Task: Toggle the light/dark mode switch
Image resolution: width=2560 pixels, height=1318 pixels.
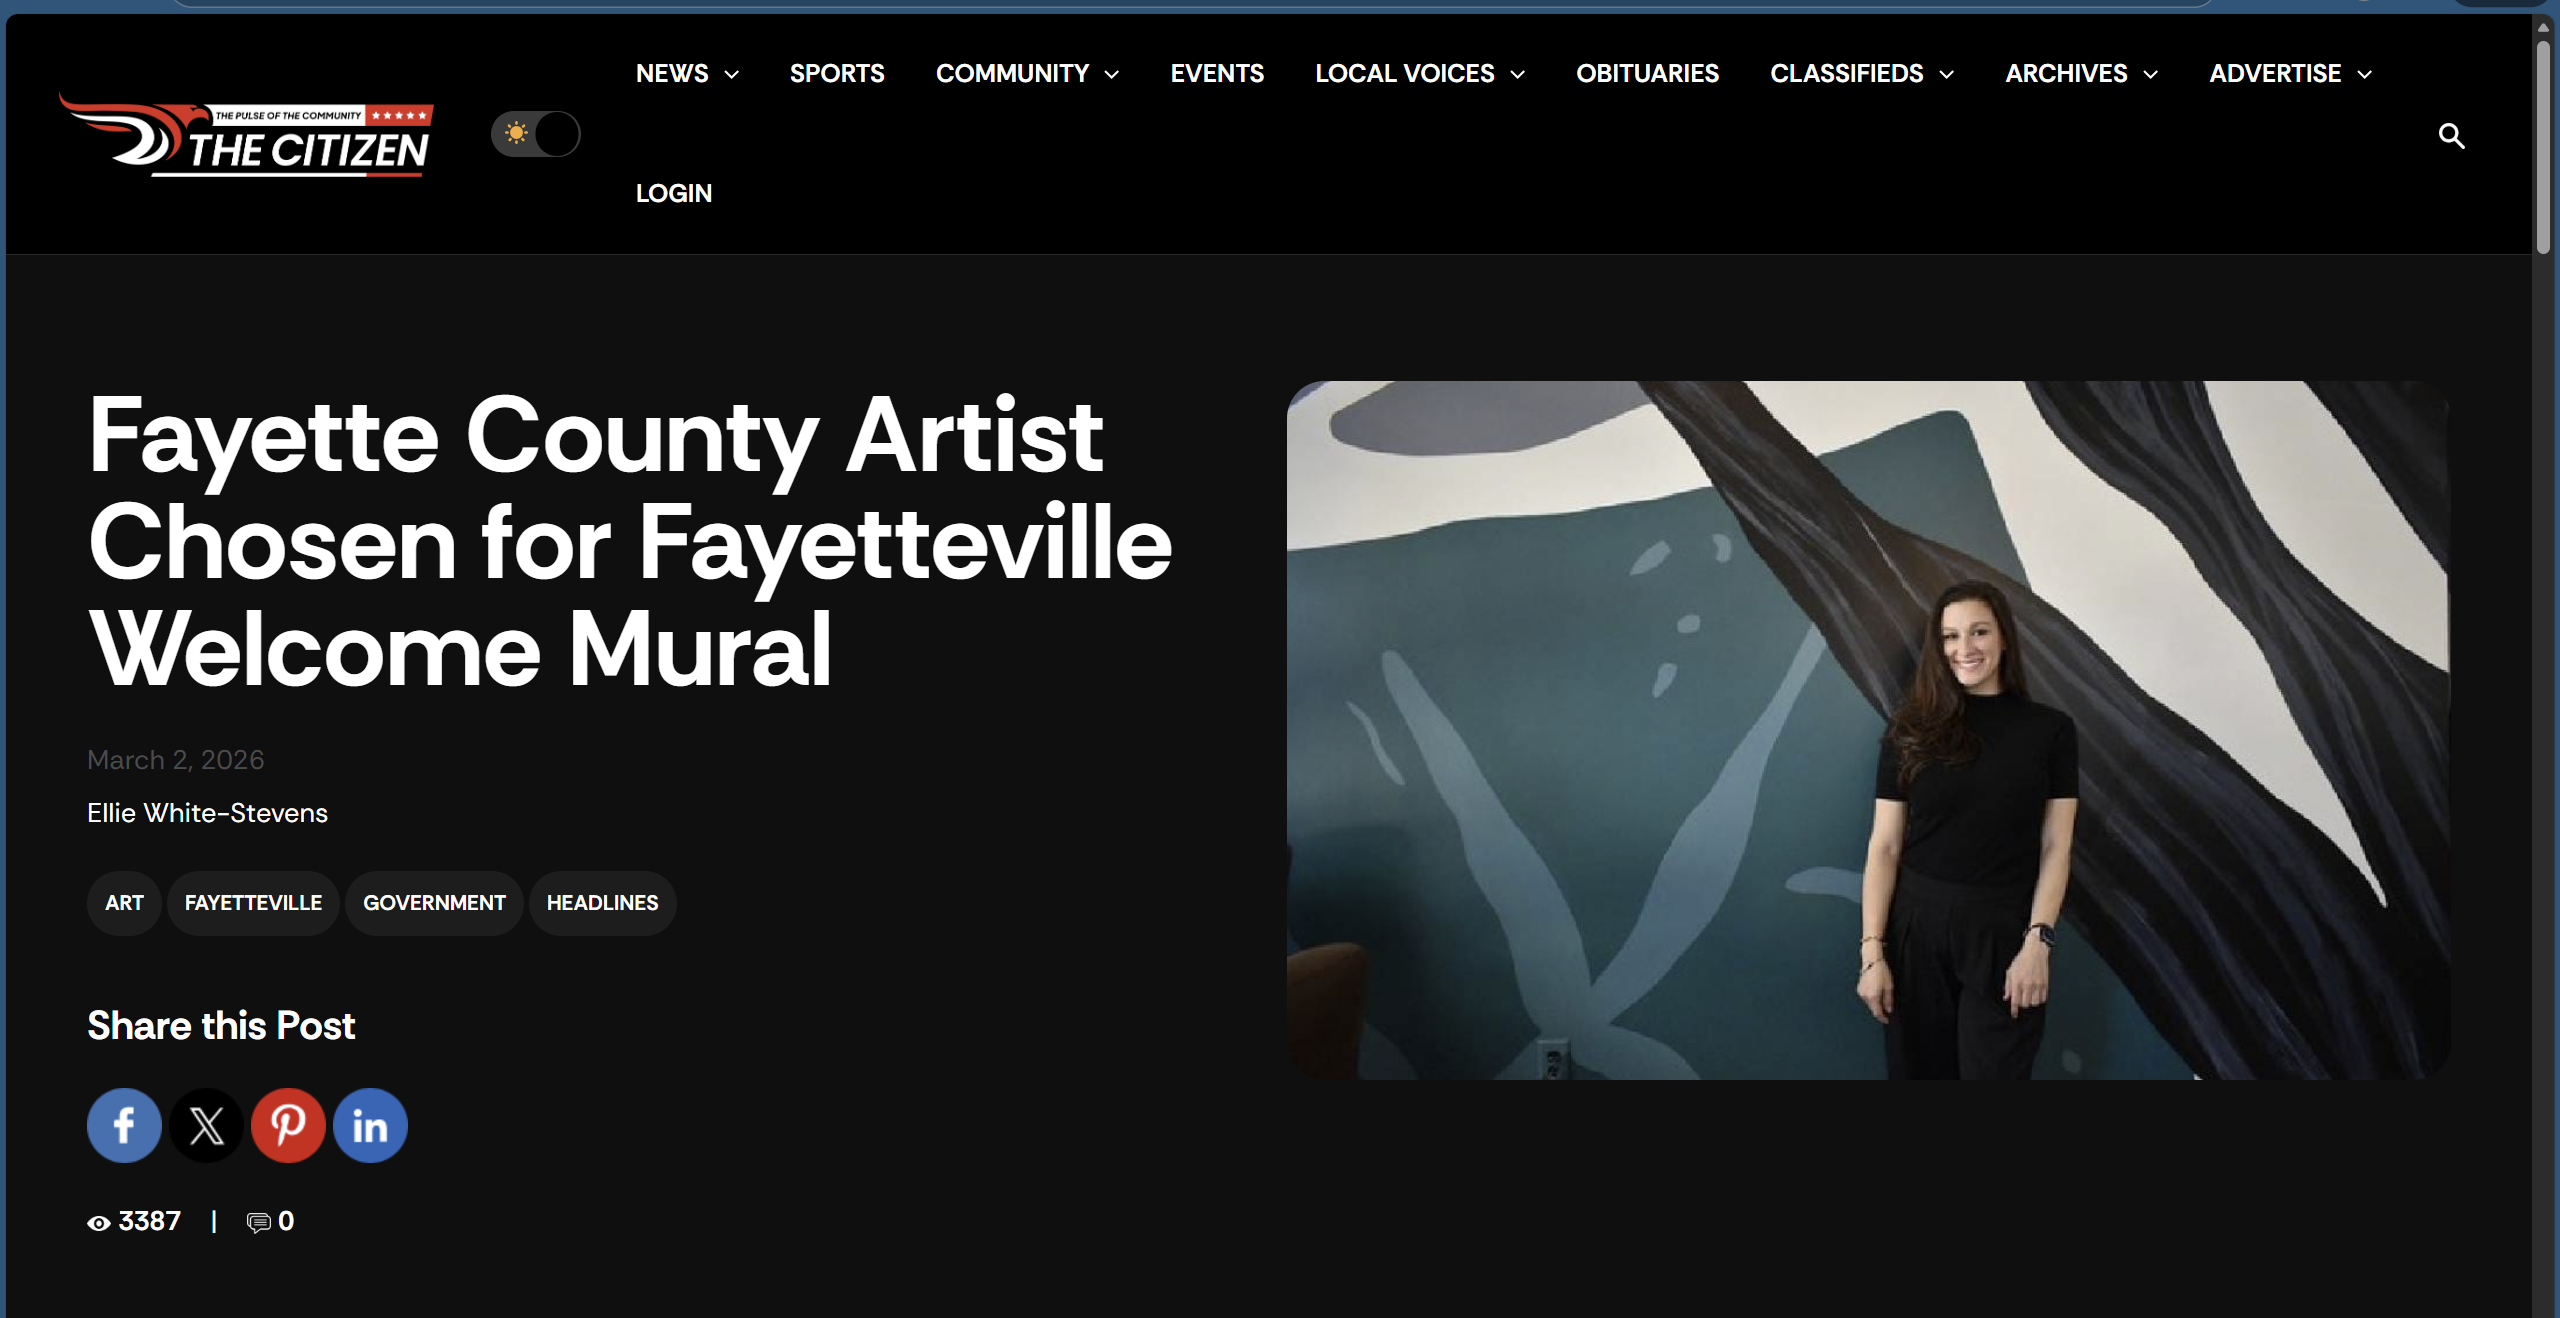Action: point(536,134)
